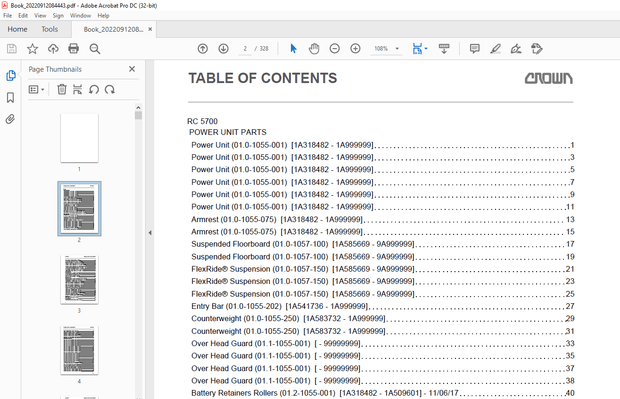
Task: Open Page Thumbnails sidebar icon
Action: (x=11, y=76)
